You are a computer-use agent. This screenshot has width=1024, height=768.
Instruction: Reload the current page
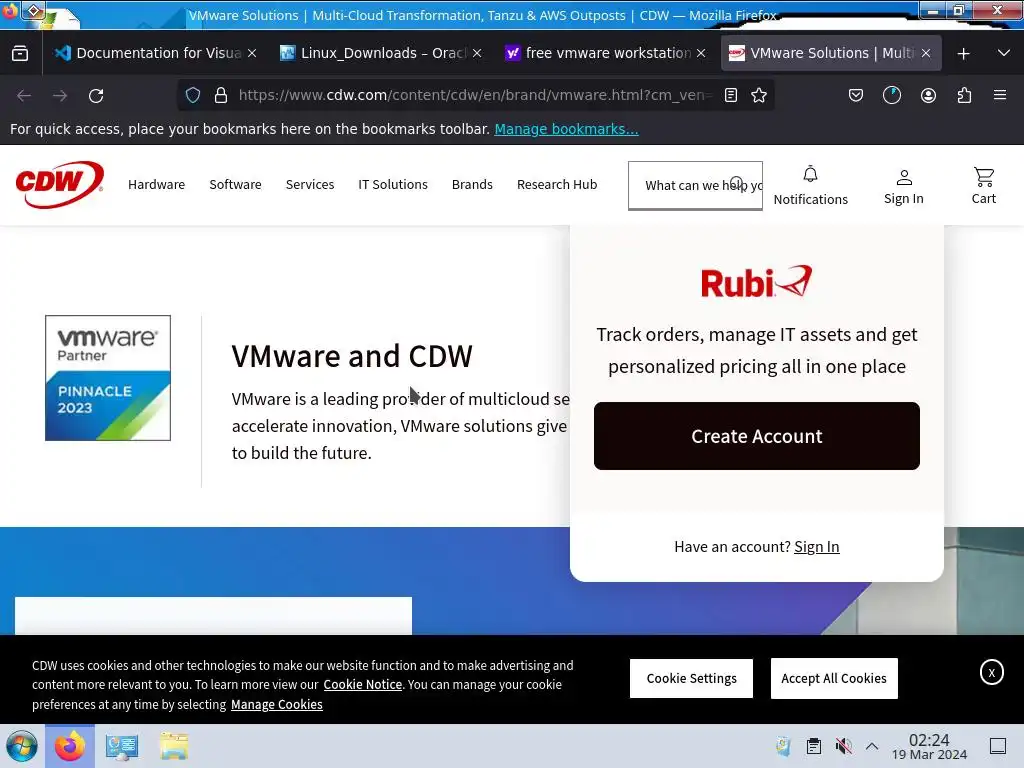[96, 95]
